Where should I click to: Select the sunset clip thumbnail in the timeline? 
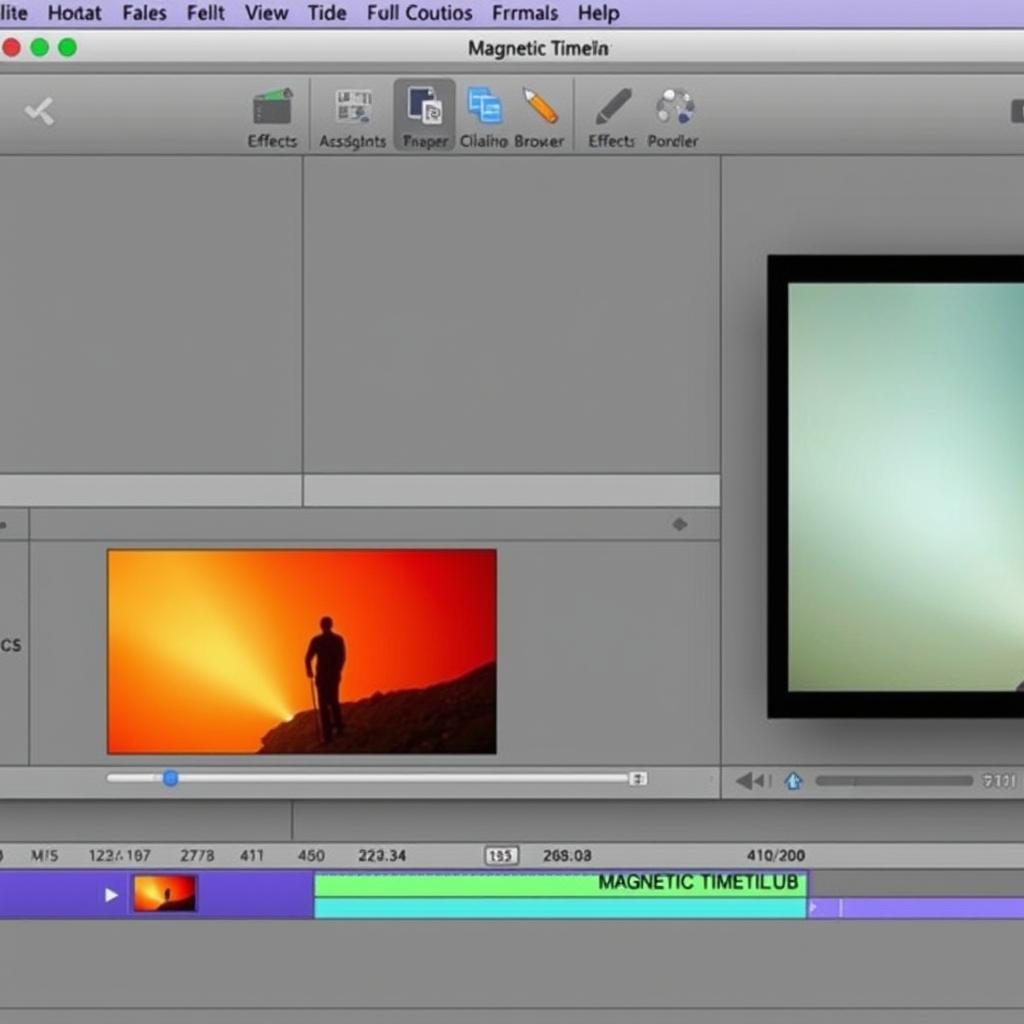(x=165, y=893)
